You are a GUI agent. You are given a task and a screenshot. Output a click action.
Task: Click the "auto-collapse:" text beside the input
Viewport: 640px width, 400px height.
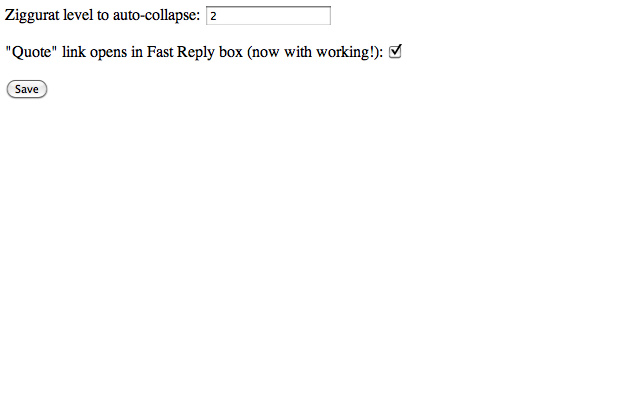point(156,16)
